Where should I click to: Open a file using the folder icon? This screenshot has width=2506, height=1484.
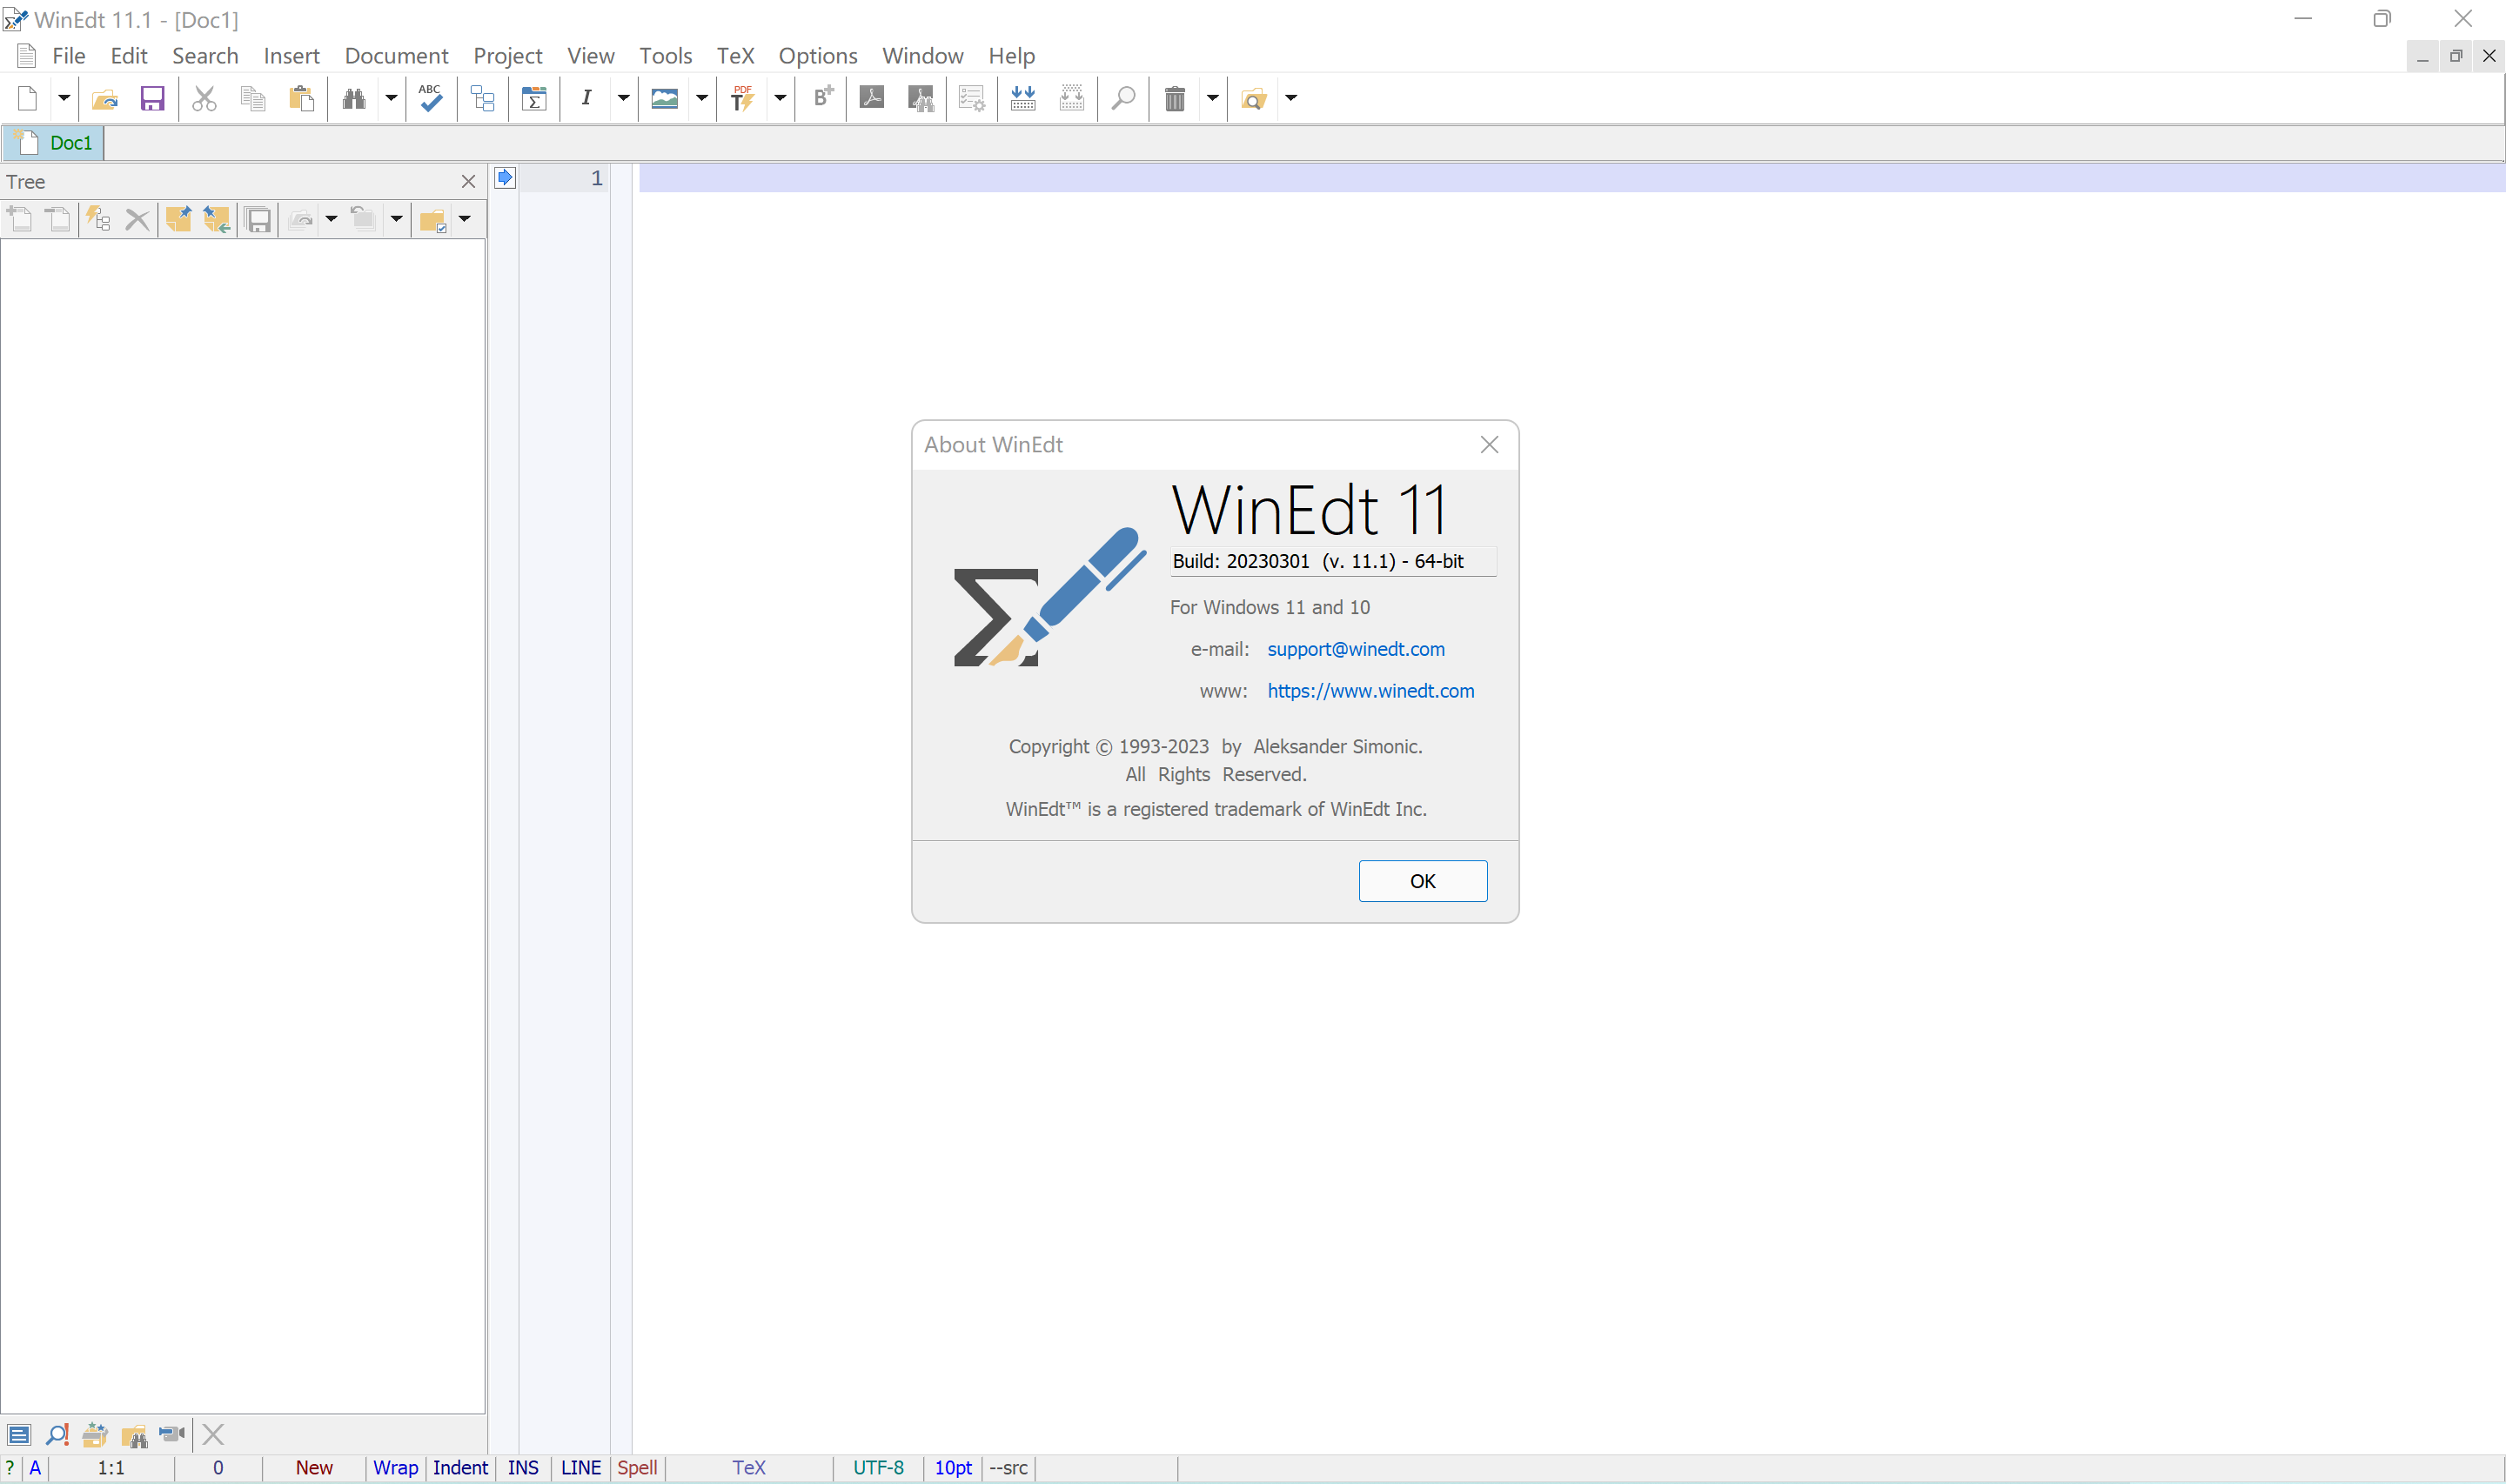(x=104, y=98)
